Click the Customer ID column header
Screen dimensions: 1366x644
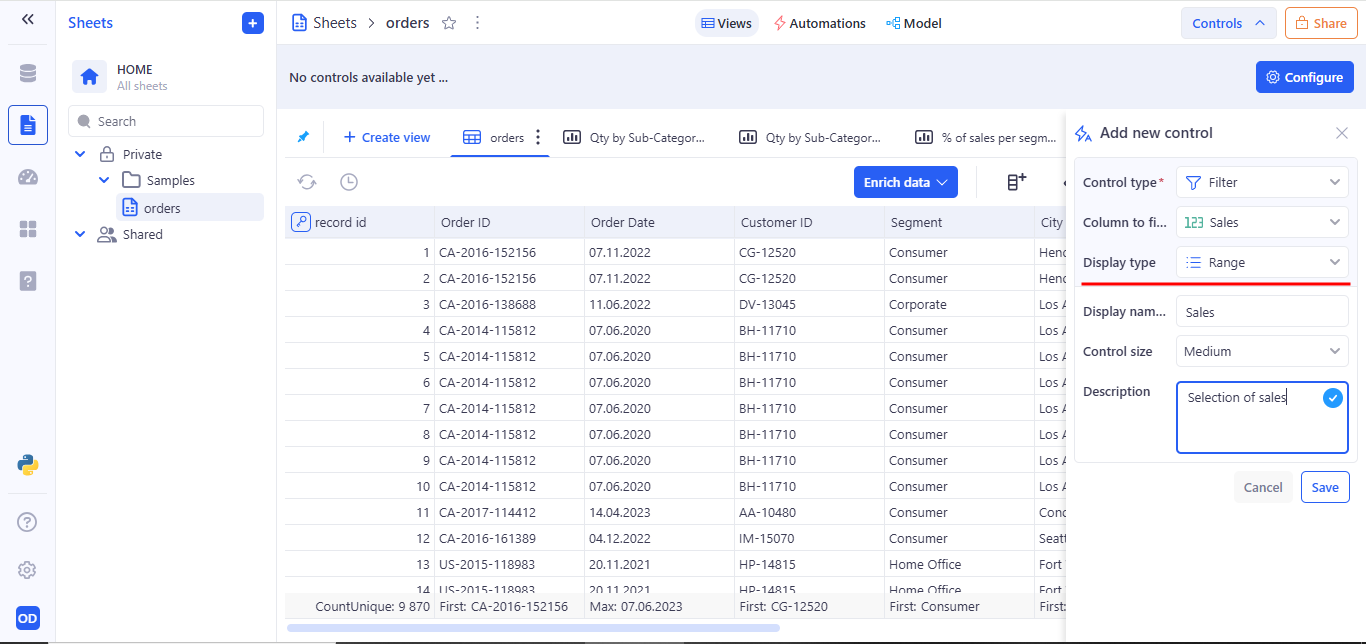point(809,222)
